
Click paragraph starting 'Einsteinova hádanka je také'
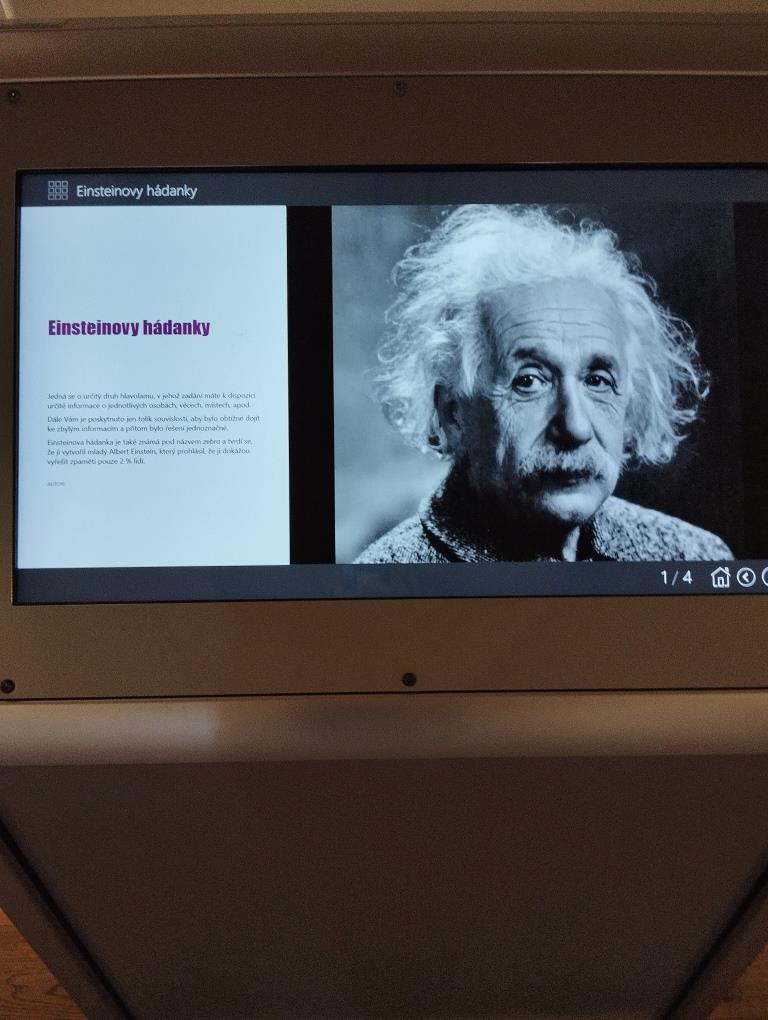(150, 451)
